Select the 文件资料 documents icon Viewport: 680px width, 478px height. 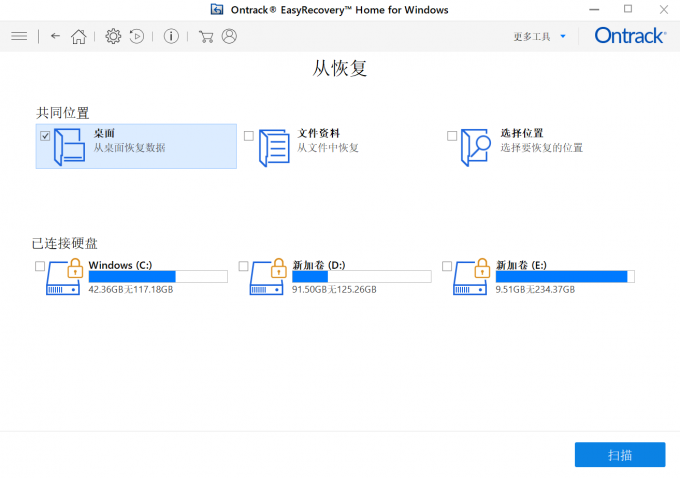pos(274,147)
